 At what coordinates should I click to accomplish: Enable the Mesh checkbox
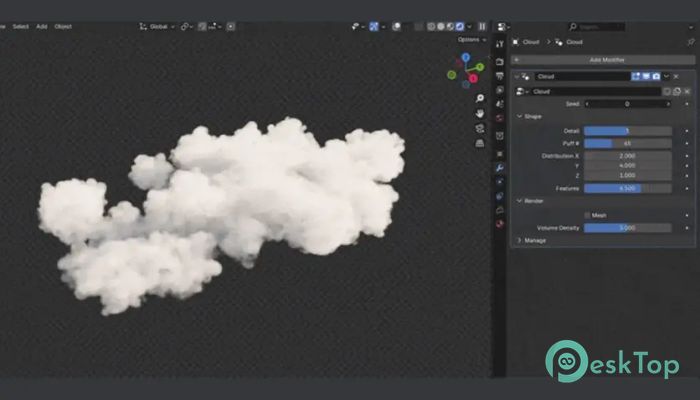tap(588, 215)
